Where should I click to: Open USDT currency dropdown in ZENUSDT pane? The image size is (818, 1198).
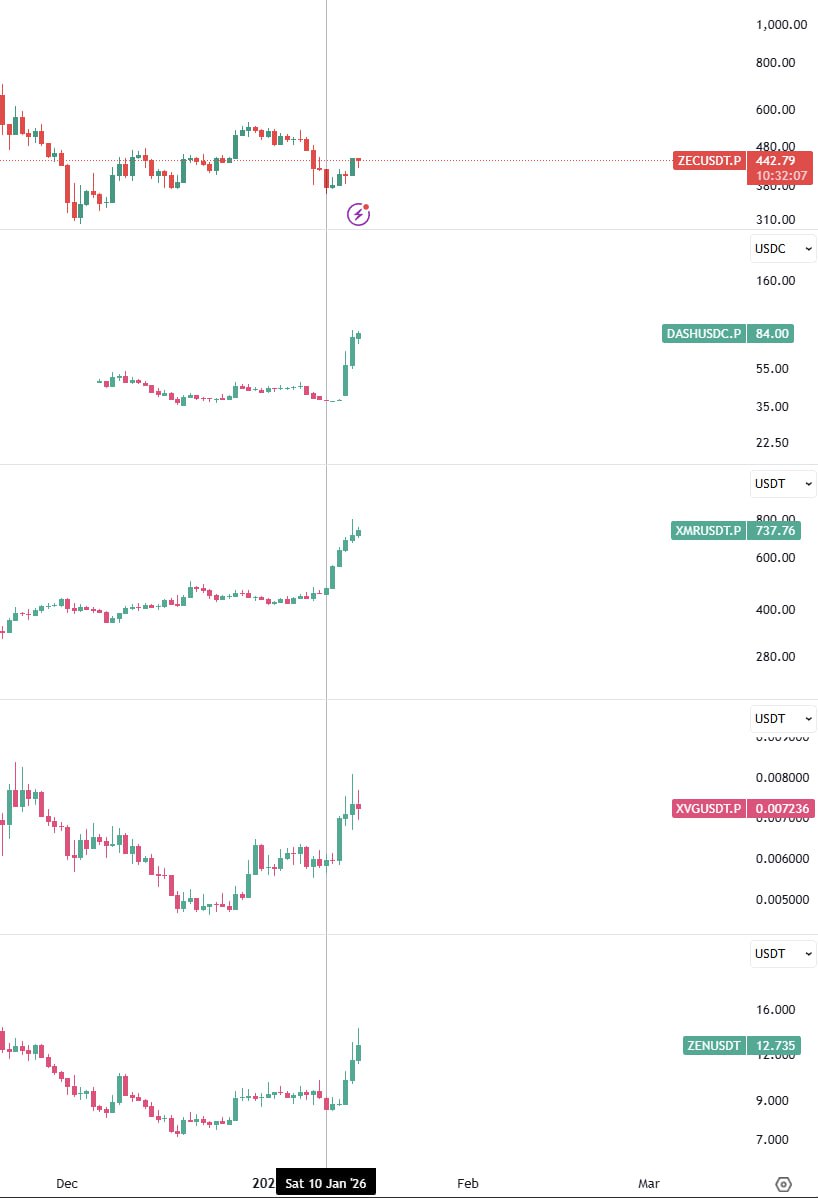pos(783,954)
